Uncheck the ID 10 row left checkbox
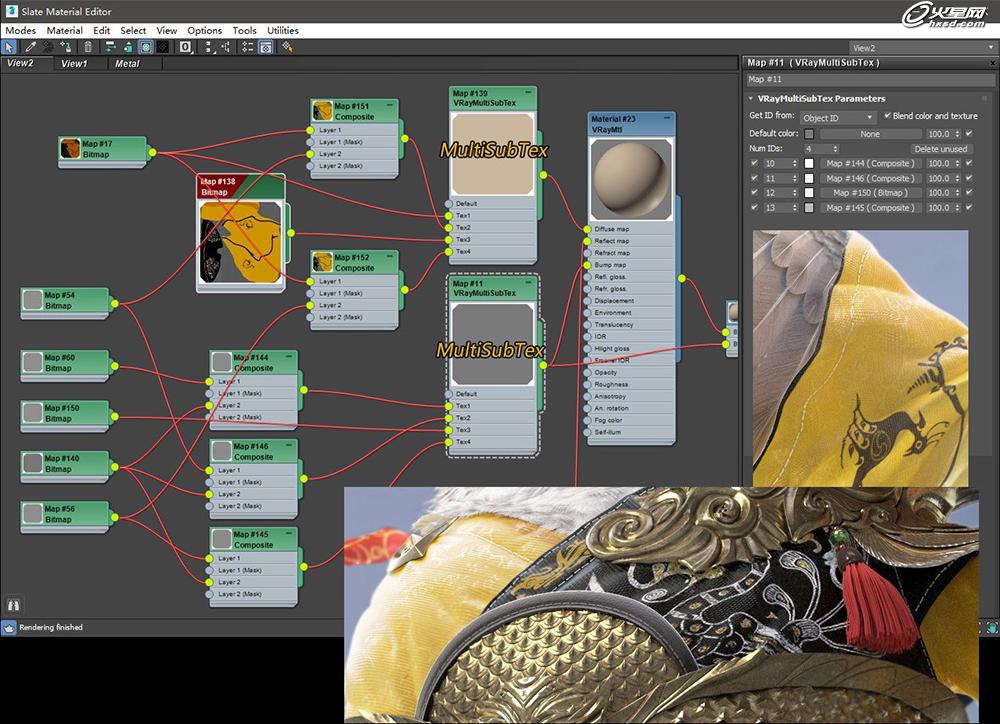Image resolution: width=1000 pixels, height=724 pixels. (x=754, y=163)
